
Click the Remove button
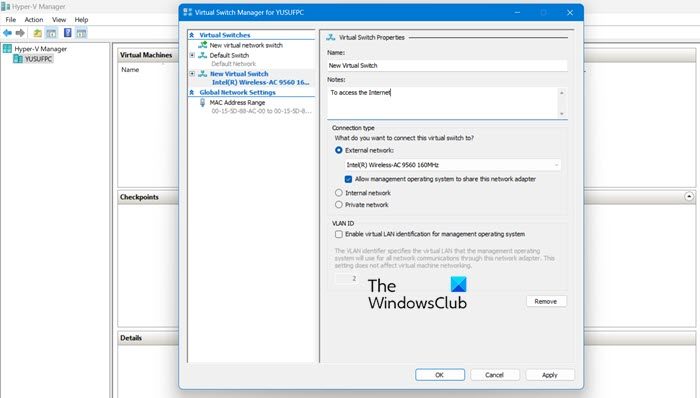(x=546, y=302)
